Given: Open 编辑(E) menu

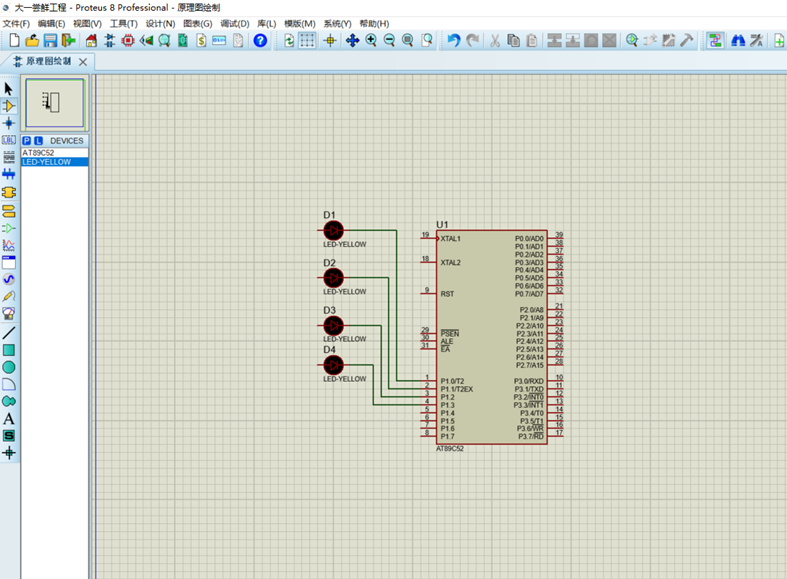Looking at the screenshot, I should click(51, 24).
